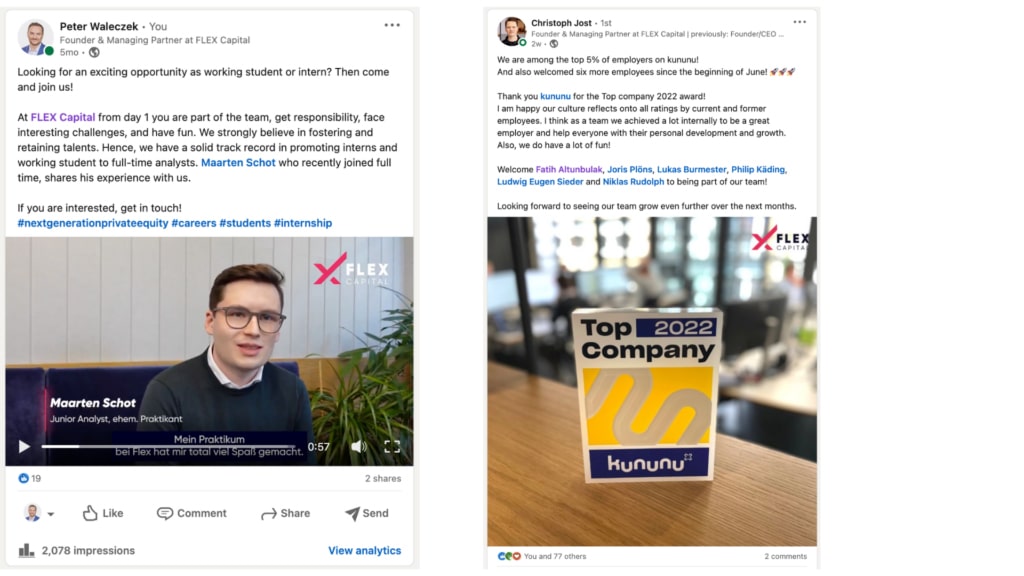Open the #nextgenerationprivateequity hashtag
Image resolution: width=1024 pixels, height=576 pixels.
pyautogui.click(x=93, y=223)
